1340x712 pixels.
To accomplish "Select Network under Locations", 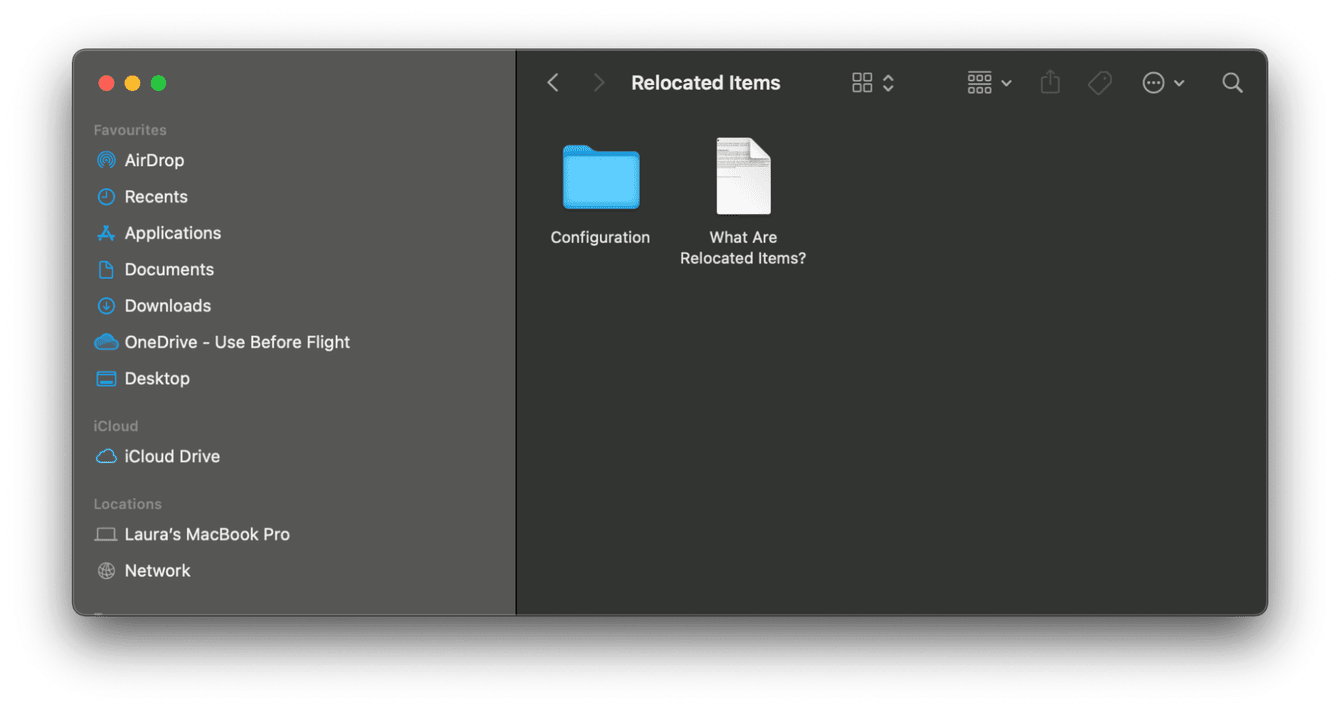I will [x=157, y=570].
